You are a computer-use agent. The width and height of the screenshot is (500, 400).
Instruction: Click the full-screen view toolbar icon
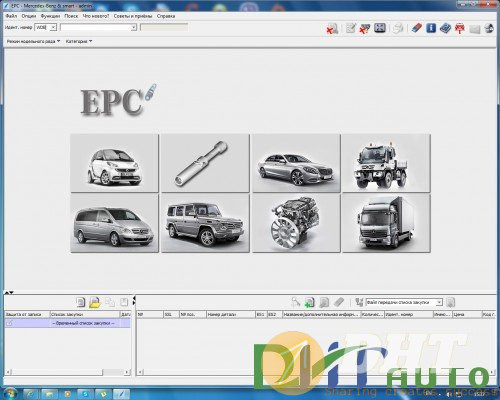pyautogui.click(x=380, y=28)
